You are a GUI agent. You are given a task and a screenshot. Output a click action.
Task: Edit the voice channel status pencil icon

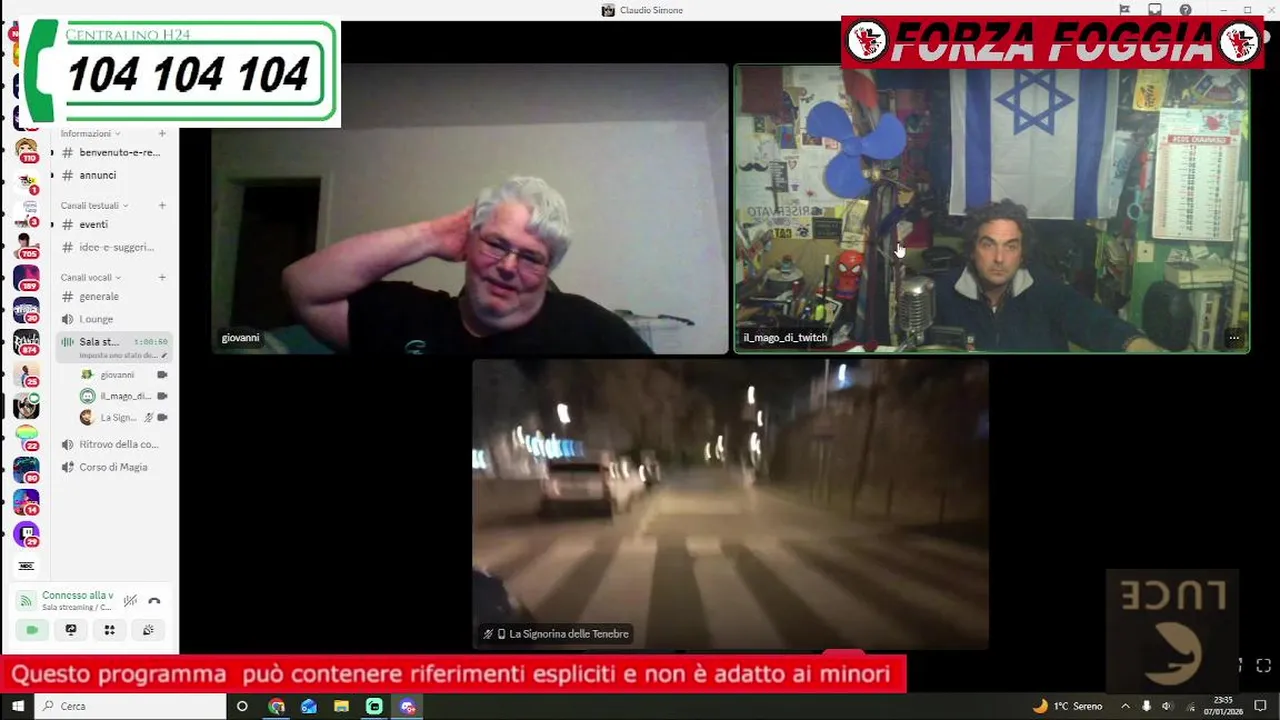(164, 355)
